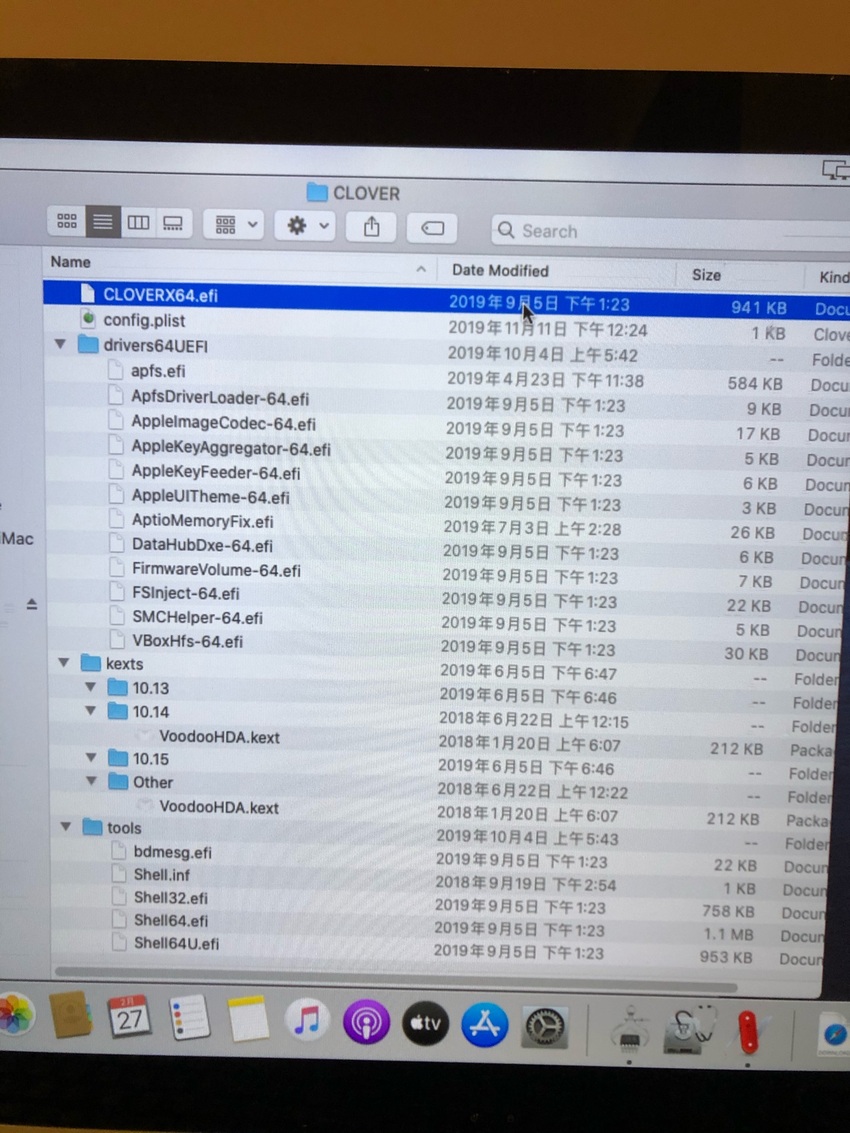Open Podcasts from the Dock
Viewport: 850px width, 1133px height.
pyautogui.click(x=366, y=1022)
